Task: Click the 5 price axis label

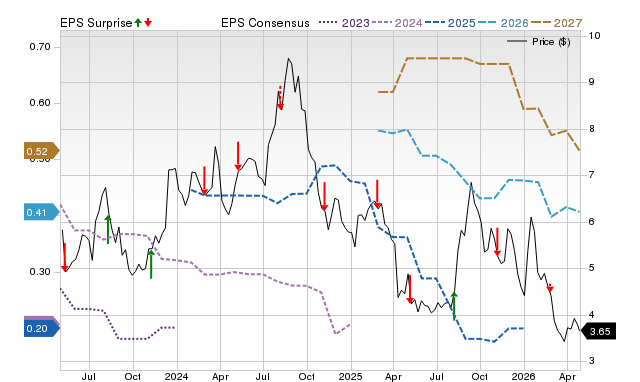Action: [x=591, y=268]
